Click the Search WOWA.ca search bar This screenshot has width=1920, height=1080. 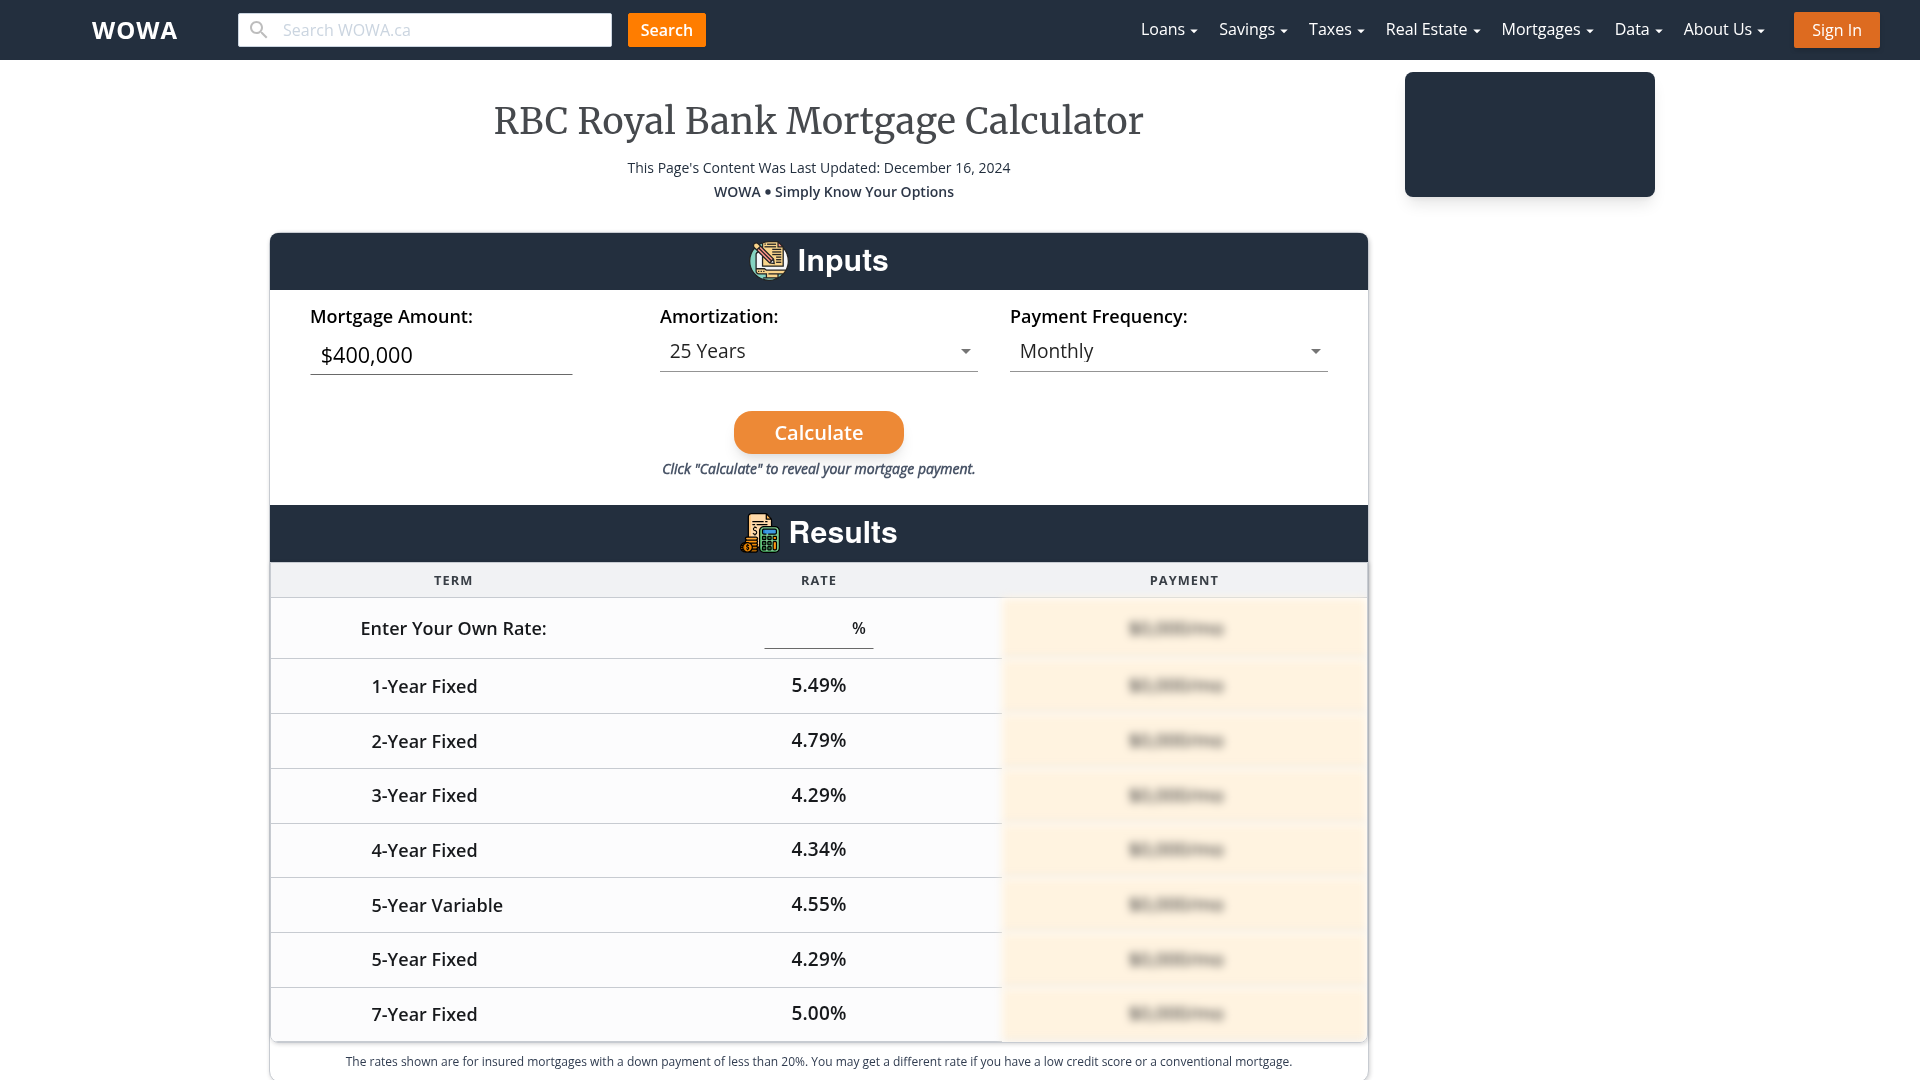425,29
